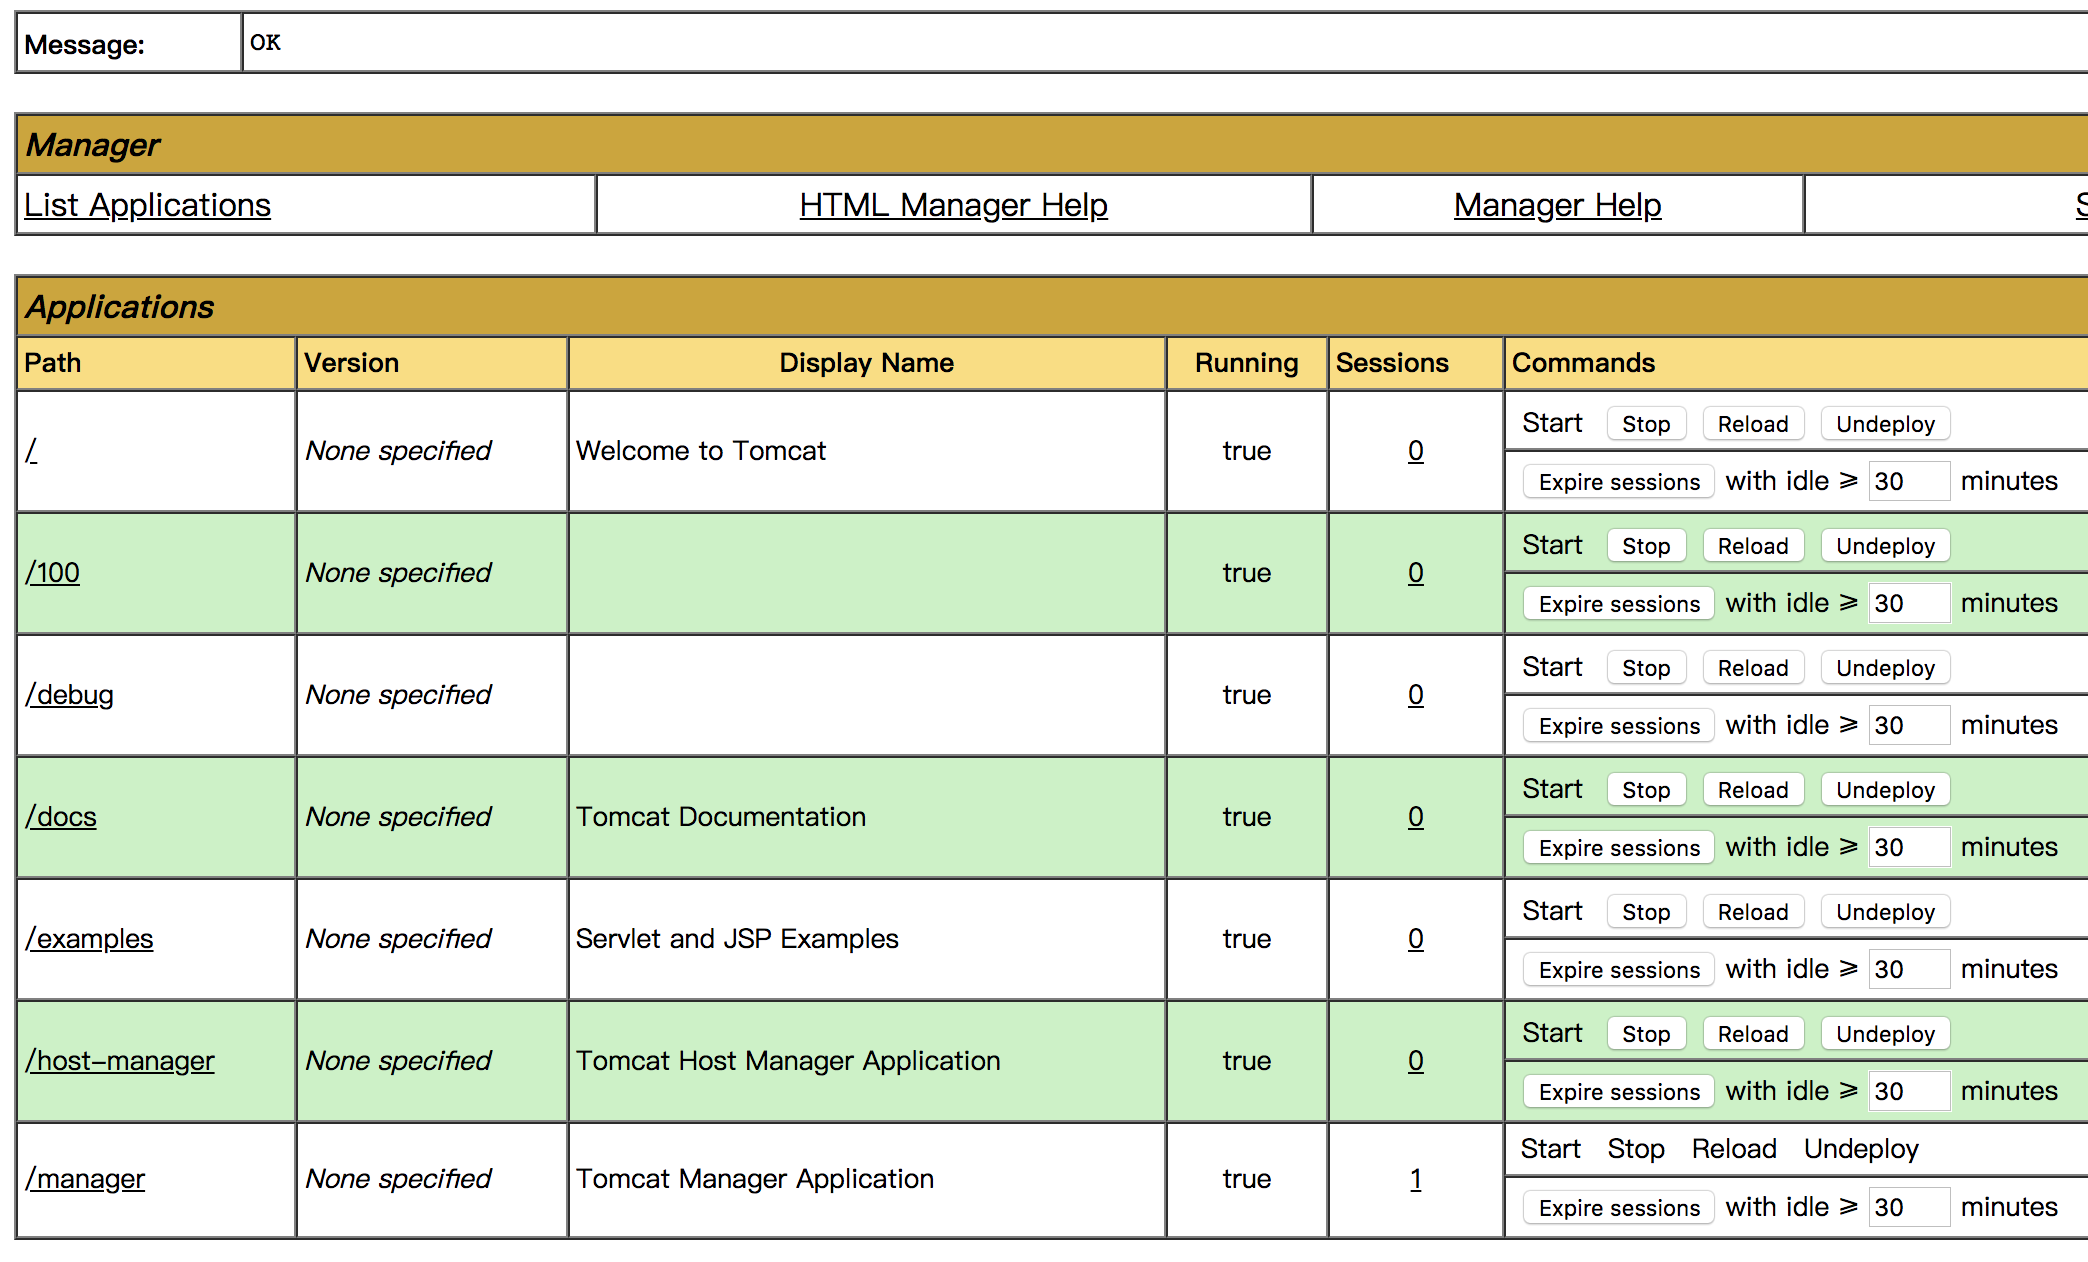2088x1262 pixels.
Task: Undeploy the /host-manager application
Action: 1884,1034
